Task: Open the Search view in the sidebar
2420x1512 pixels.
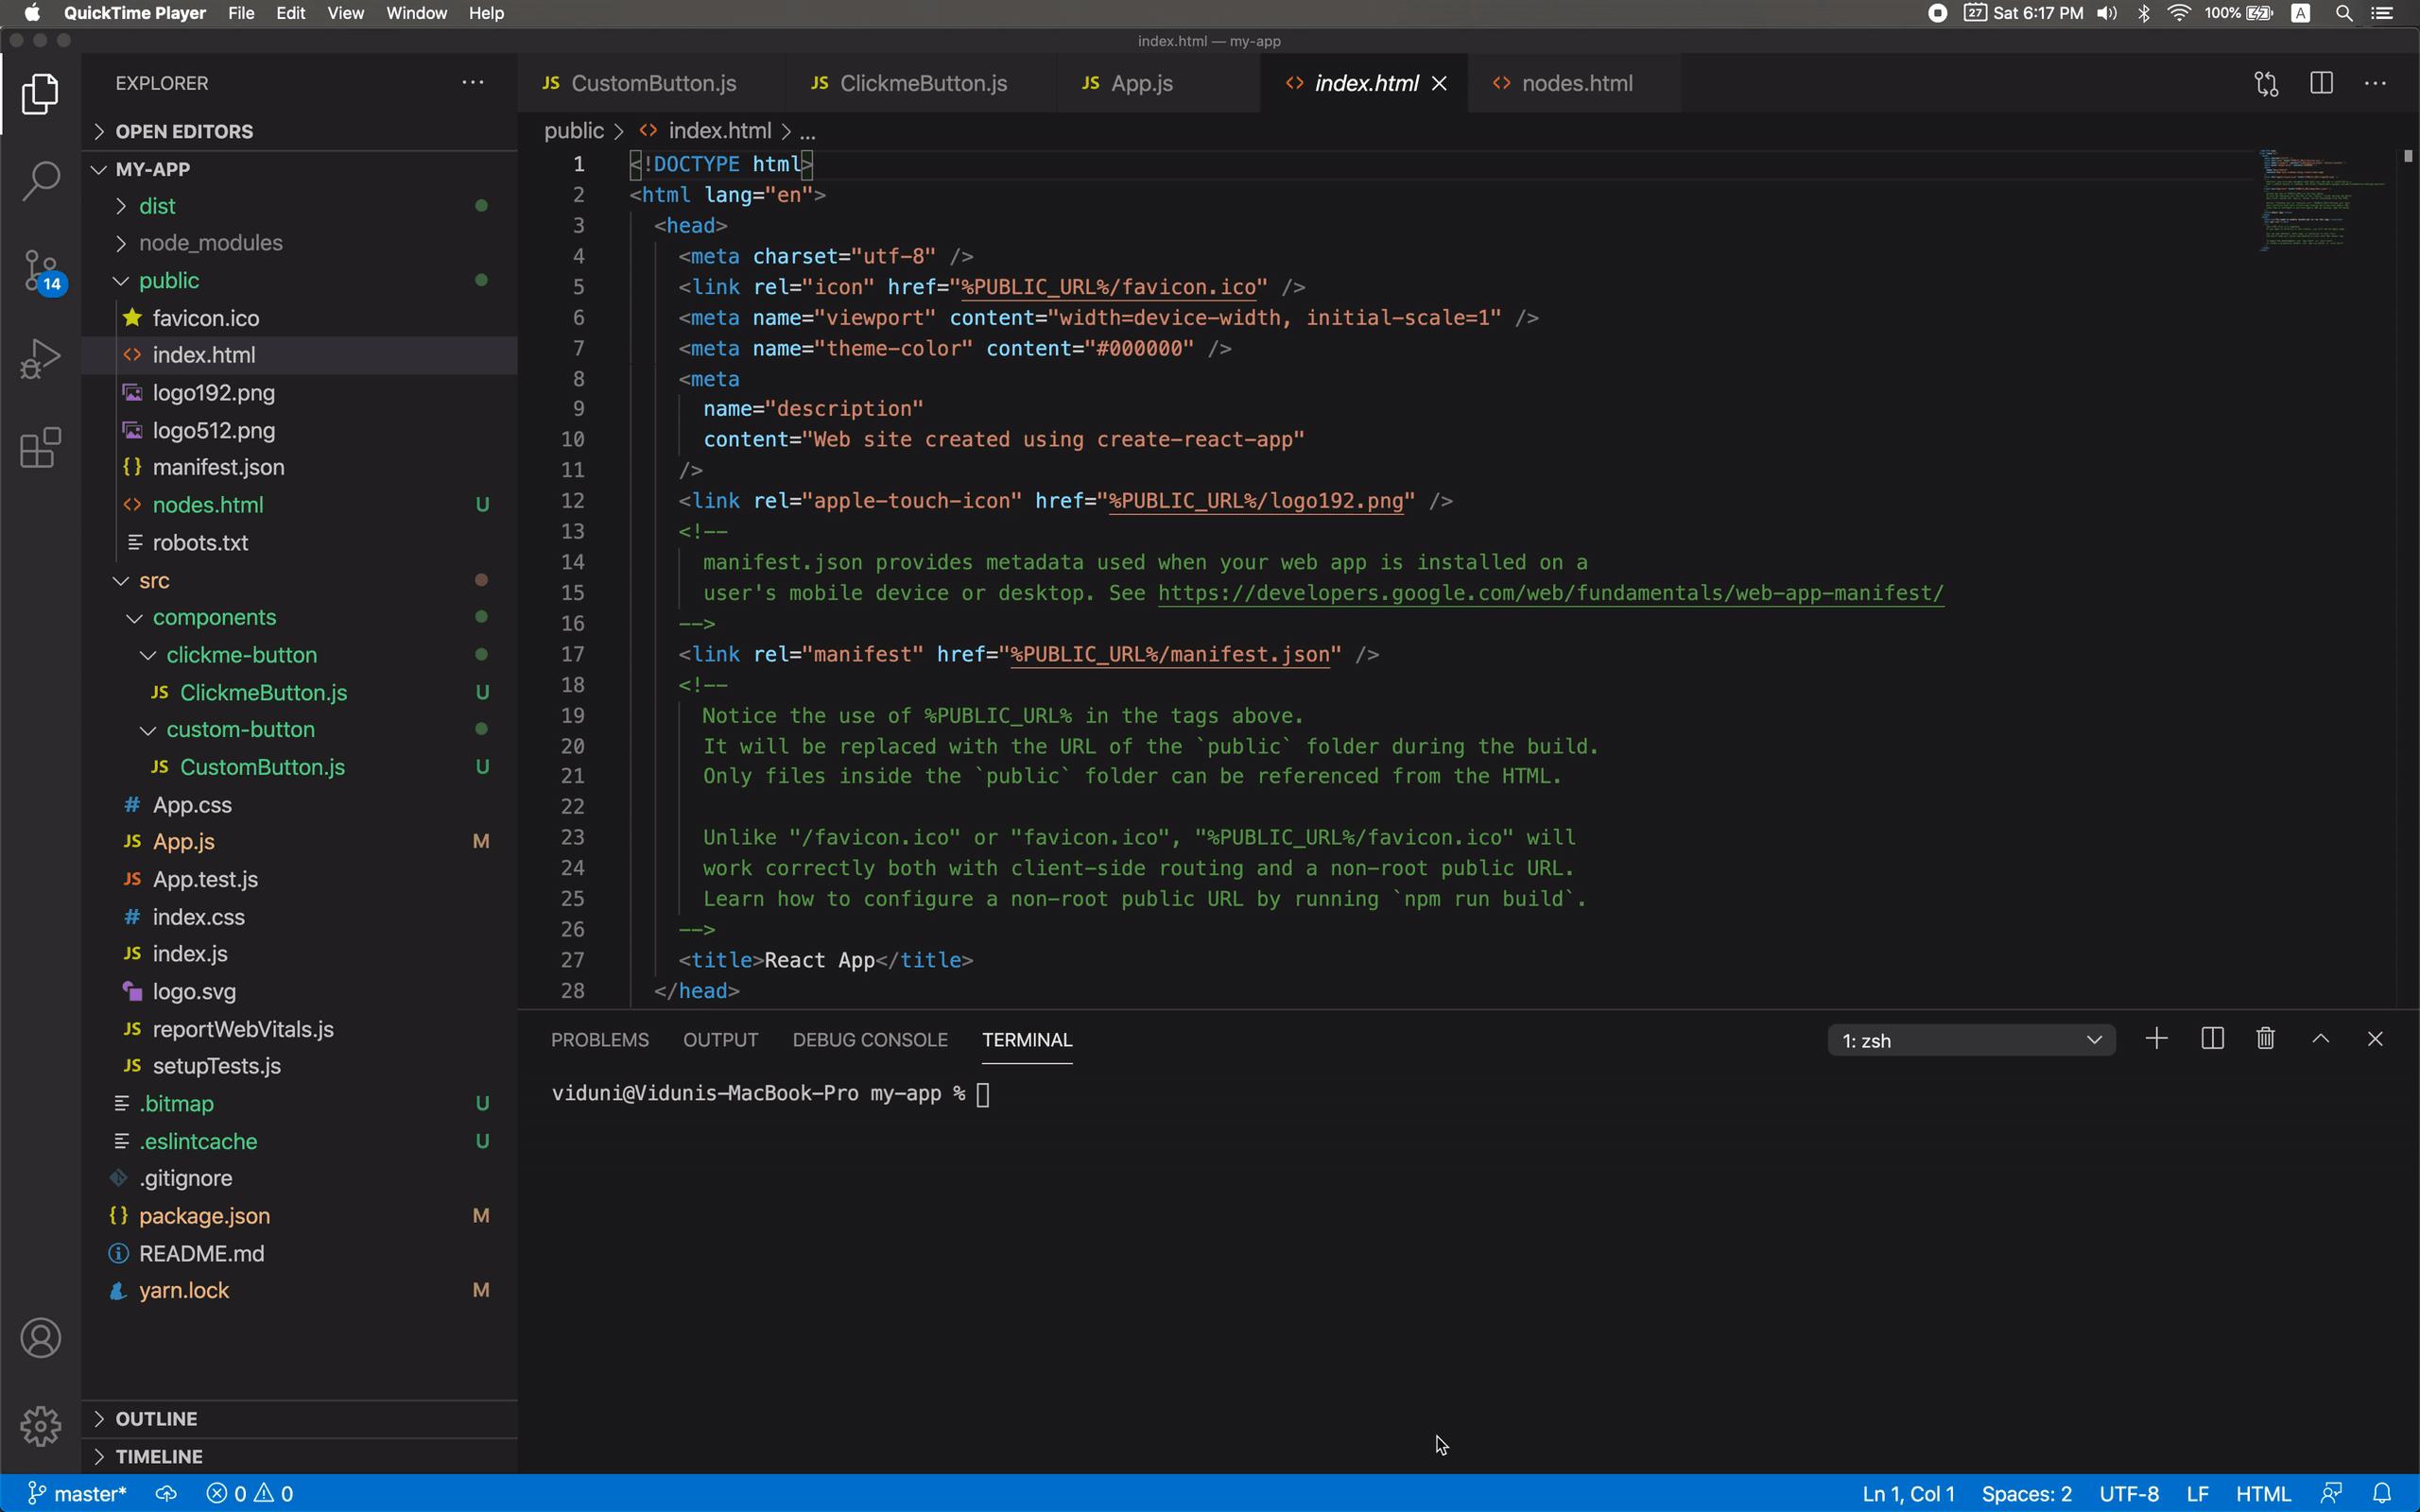Action: click(41, 180)
